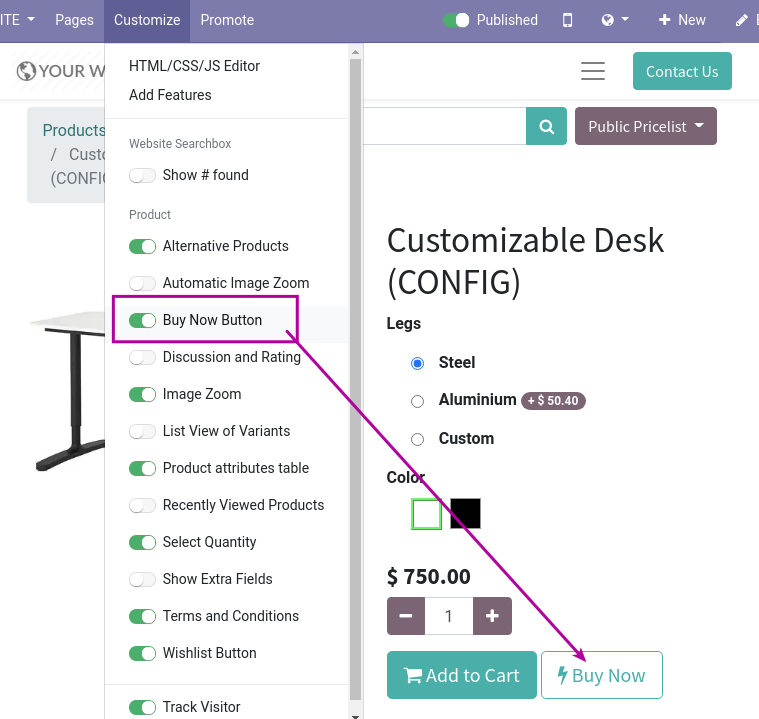The image size is (759, 719).
Task: Click the $ 750.00 price text
Action: 428,577
